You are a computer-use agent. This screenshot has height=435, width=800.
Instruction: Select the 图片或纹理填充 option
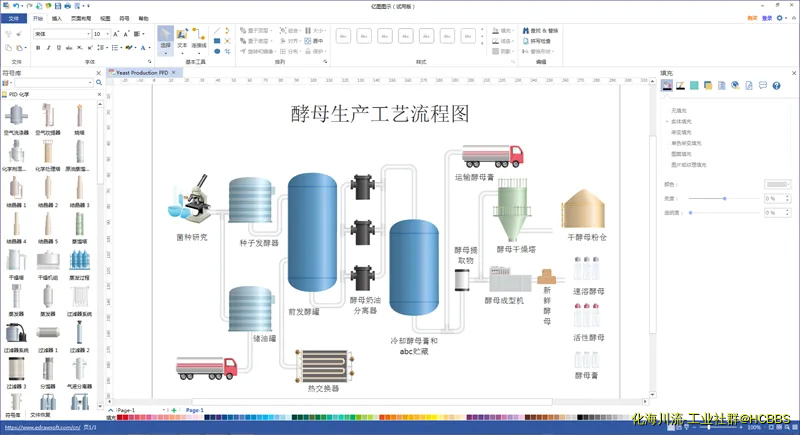[x=689, y=165]
